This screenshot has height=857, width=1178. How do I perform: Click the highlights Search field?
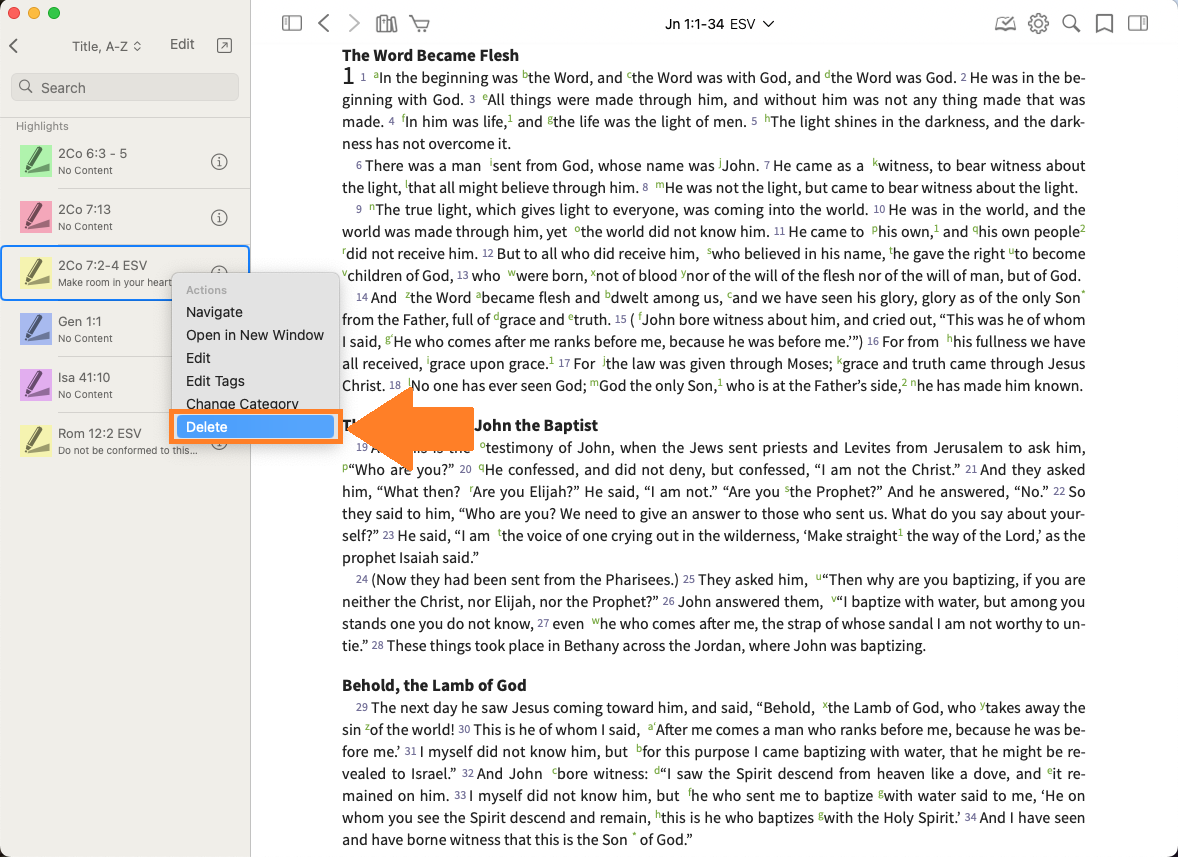125,88
